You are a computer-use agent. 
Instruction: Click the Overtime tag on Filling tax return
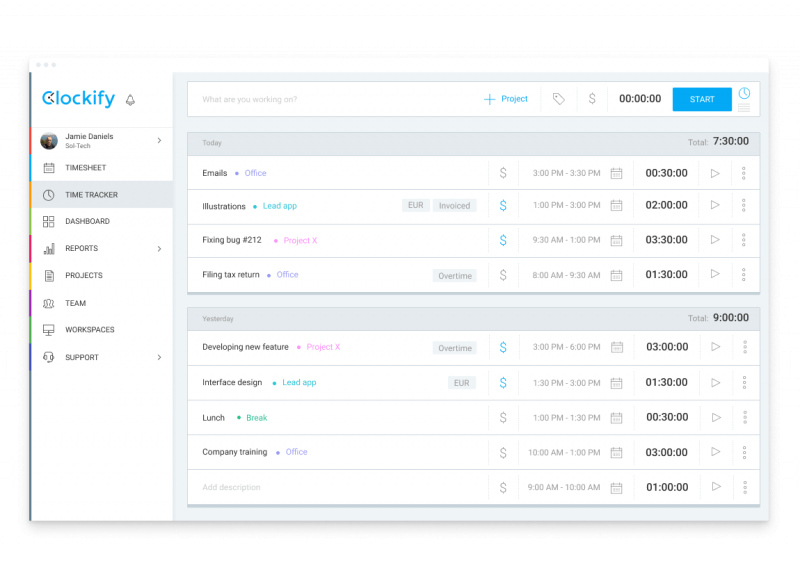[x=455, y=276]
